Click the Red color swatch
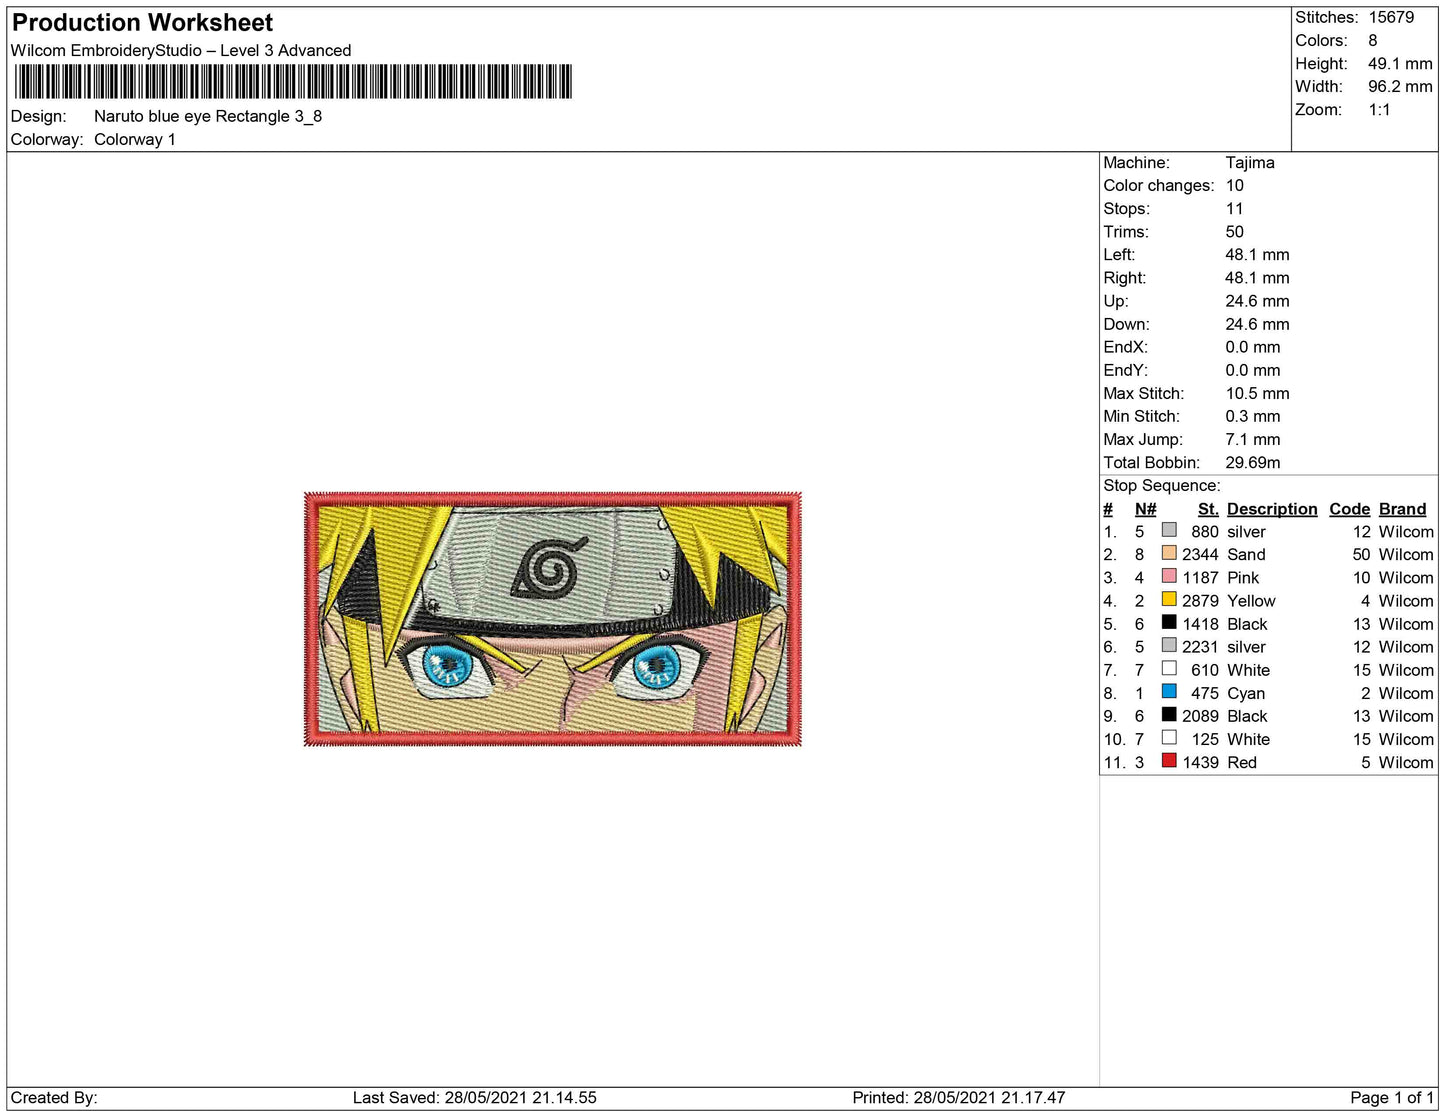Viewport: 1445px width, 1112px height. (x=1169, y=760)
